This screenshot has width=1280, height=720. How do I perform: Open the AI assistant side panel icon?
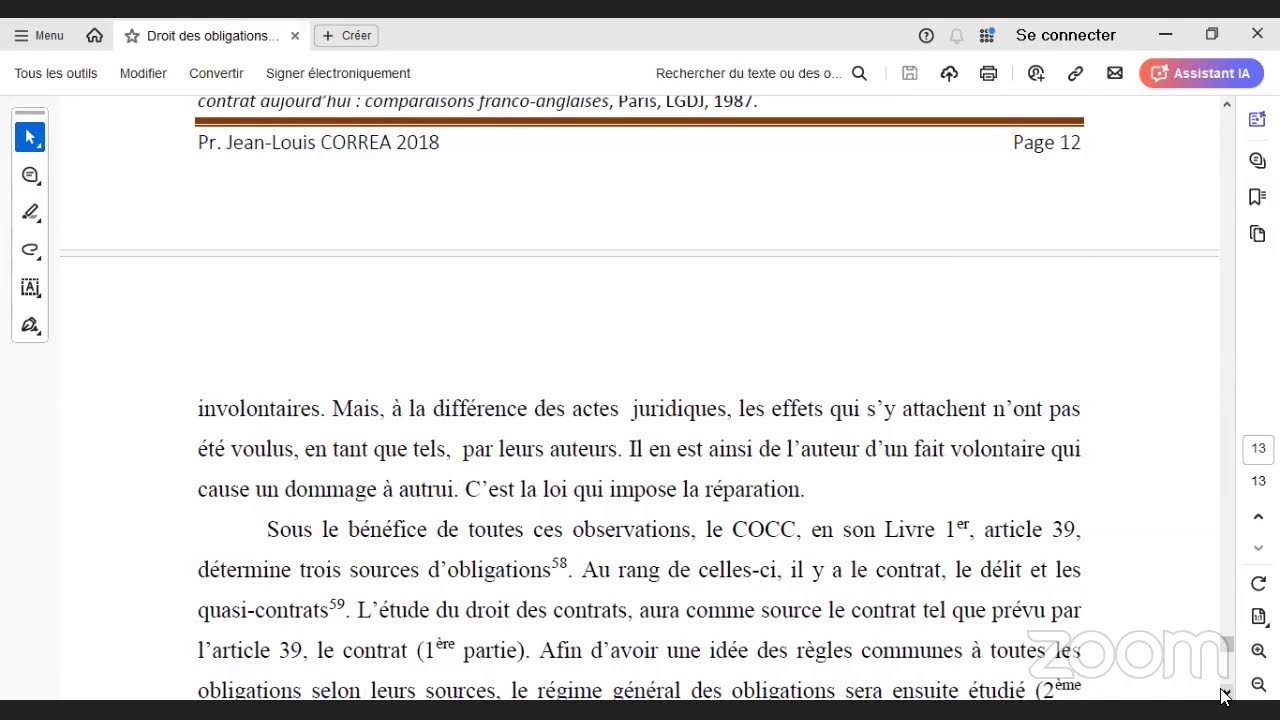tap(1257, 119)
